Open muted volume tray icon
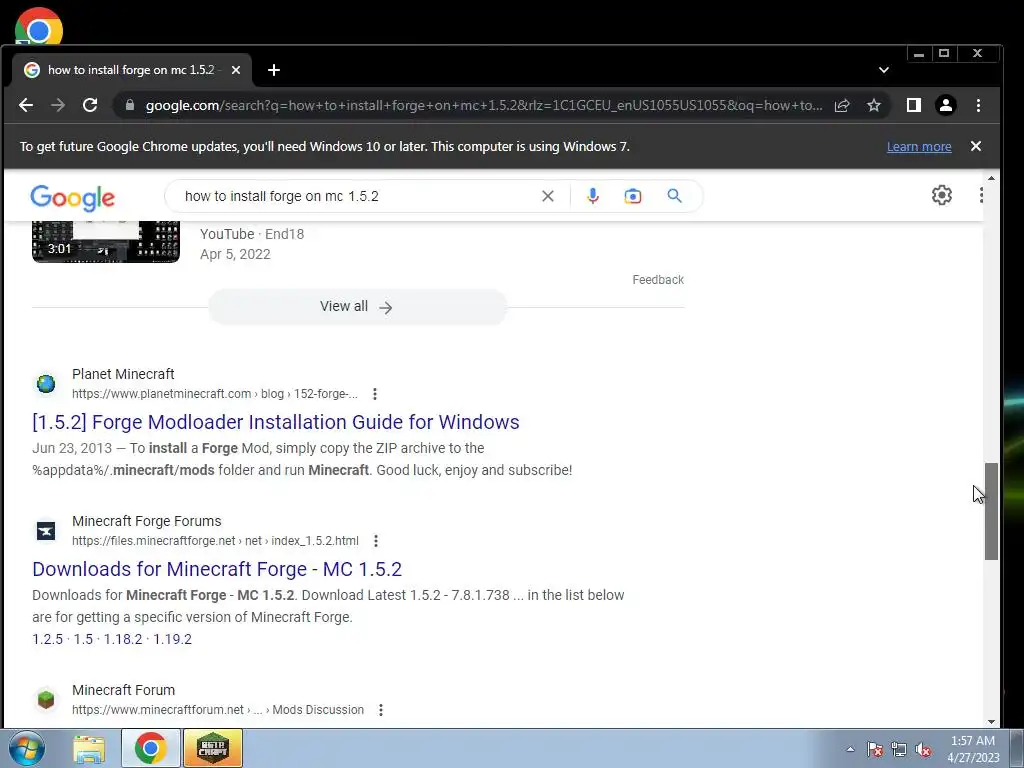Image resolution: width=1024 pixels, height=768 pixels. point(923,750)
